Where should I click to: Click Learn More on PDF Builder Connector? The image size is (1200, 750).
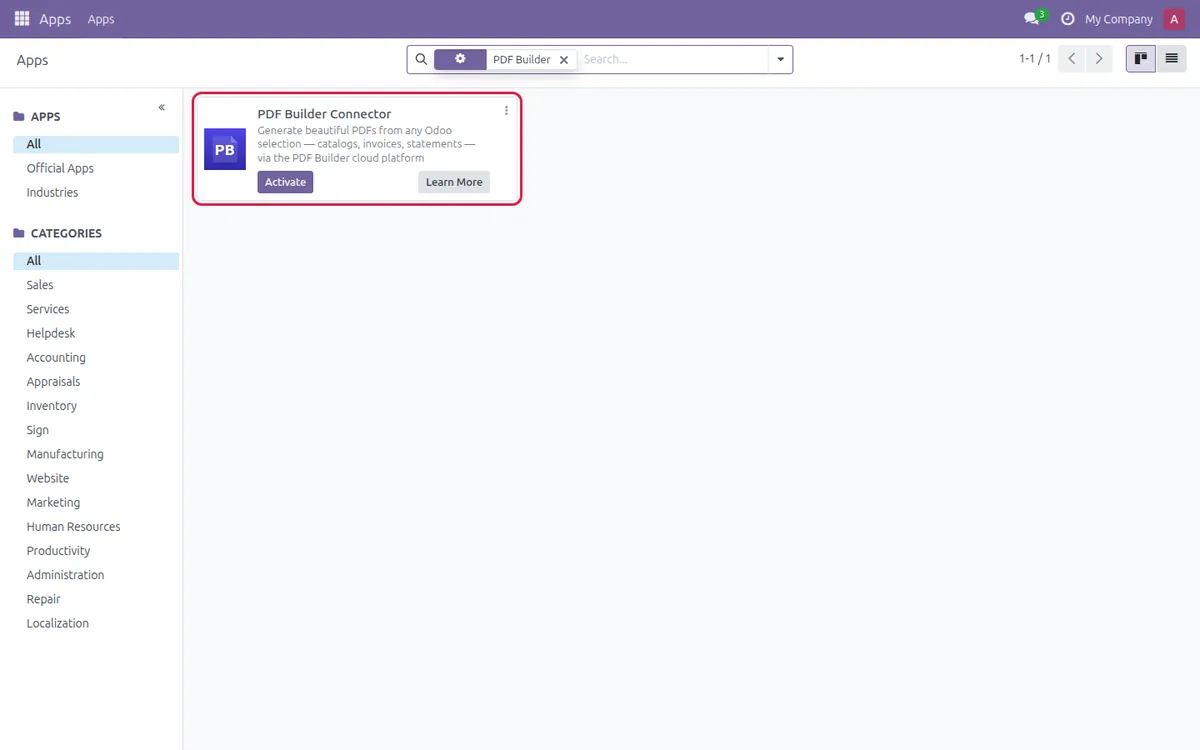(454, 182)
